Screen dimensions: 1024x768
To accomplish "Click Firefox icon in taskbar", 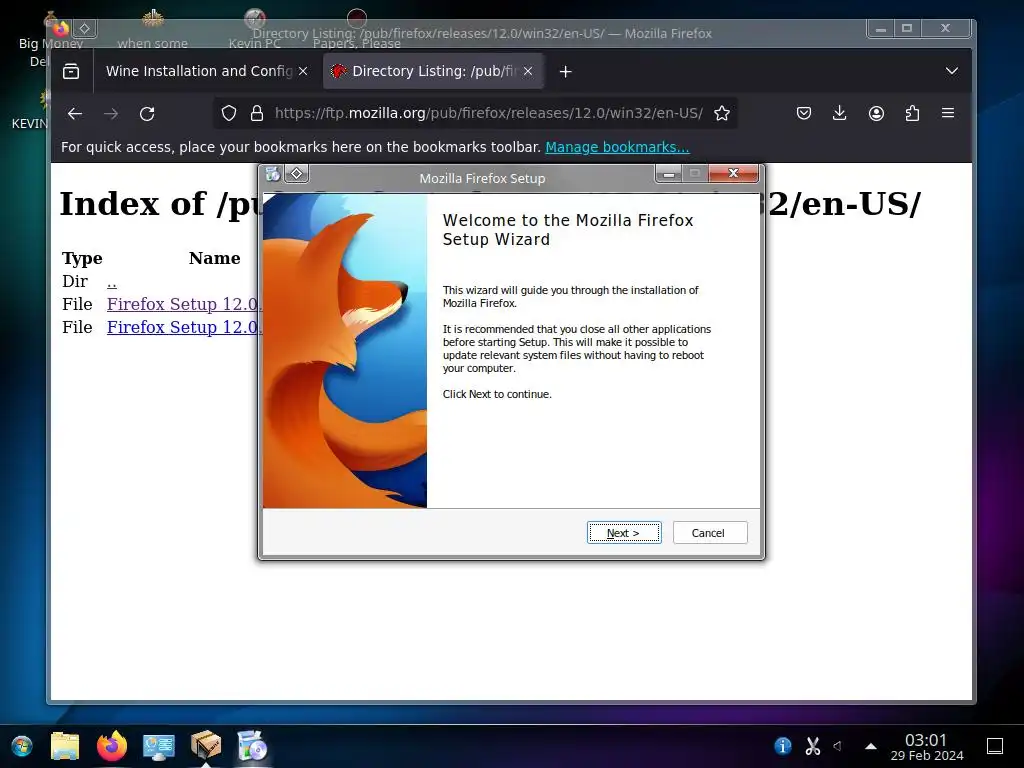I will 112,746.
